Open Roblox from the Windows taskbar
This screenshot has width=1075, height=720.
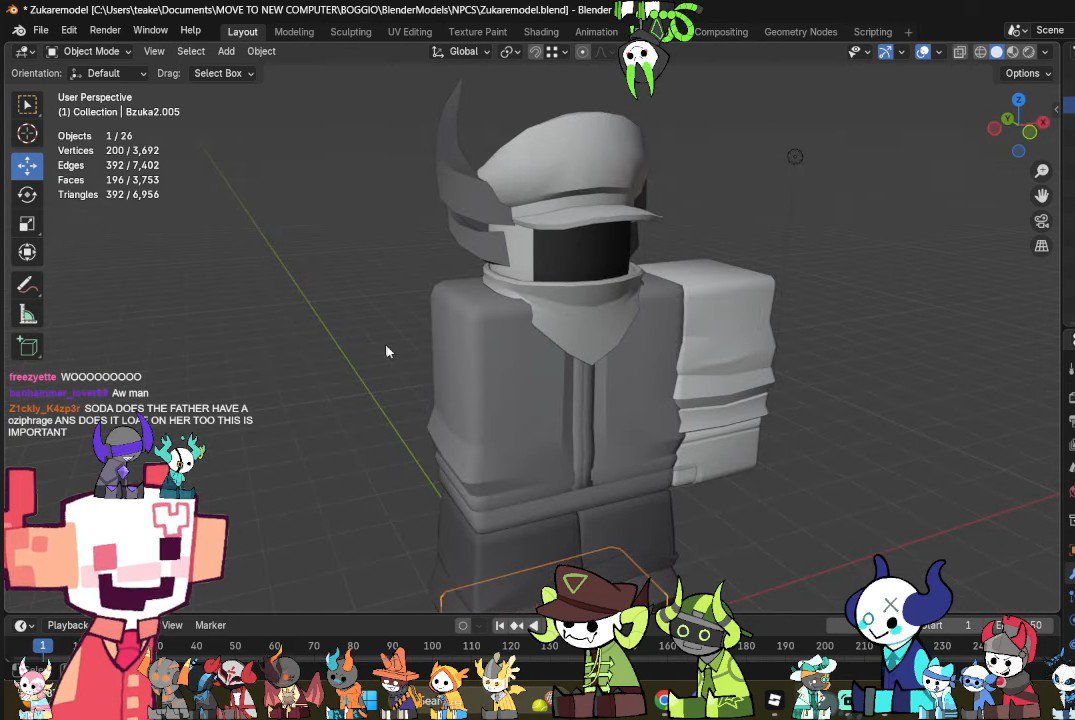[x=775, y=700]
